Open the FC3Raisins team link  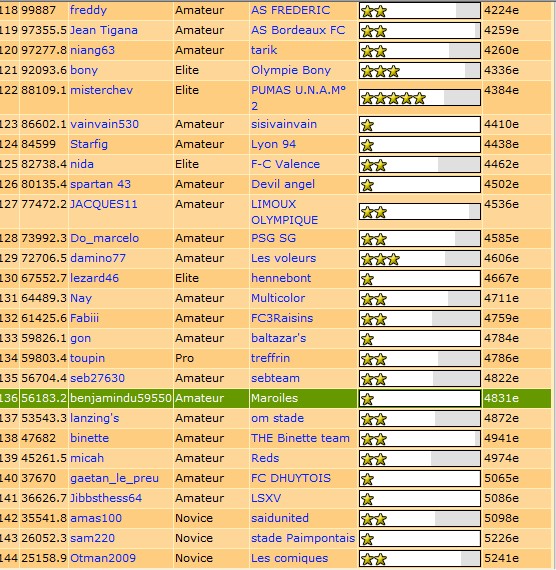[x=282, y=318]
